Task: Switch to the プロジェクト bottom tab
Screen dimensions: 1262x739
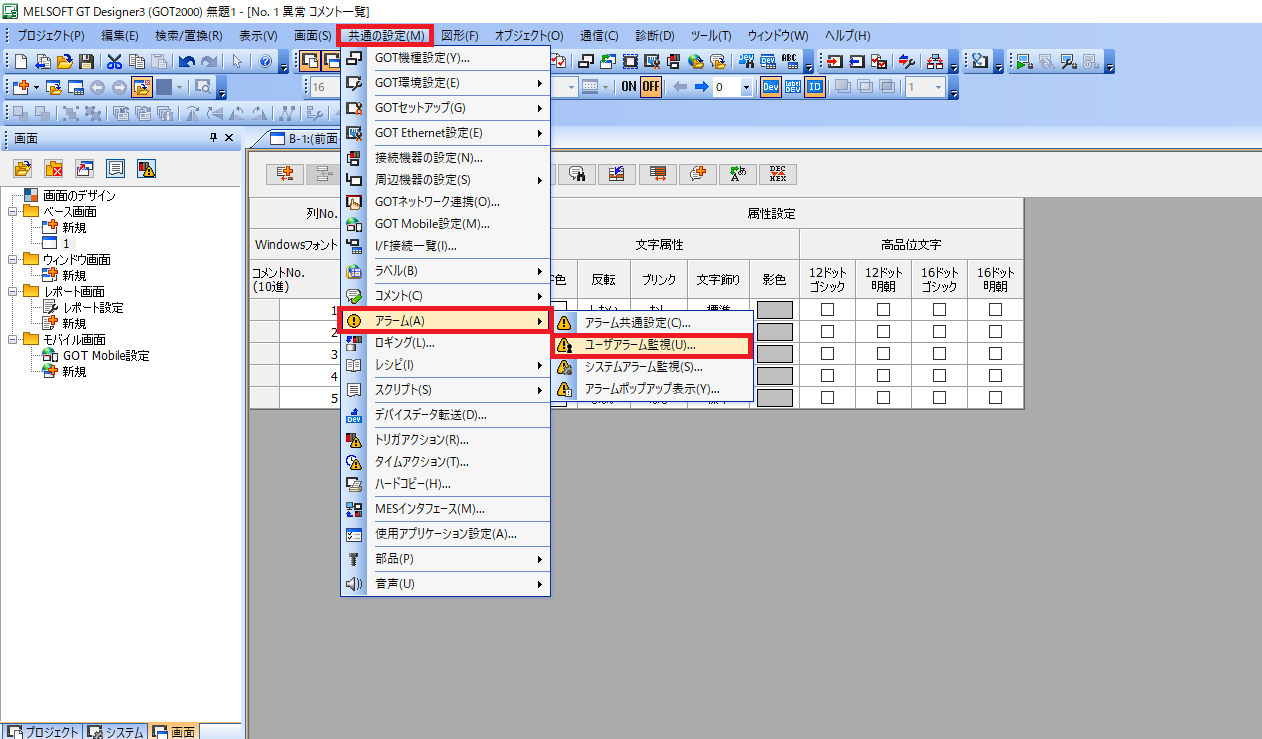Action: pos(42,732)
